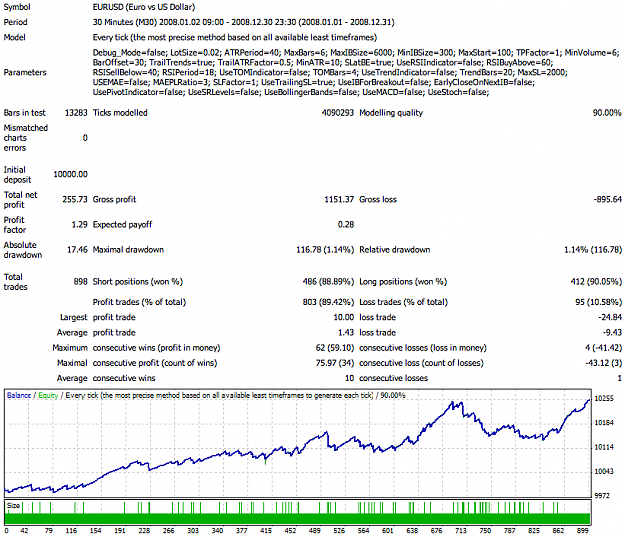Click Expected payoff value 0.28

346,225
